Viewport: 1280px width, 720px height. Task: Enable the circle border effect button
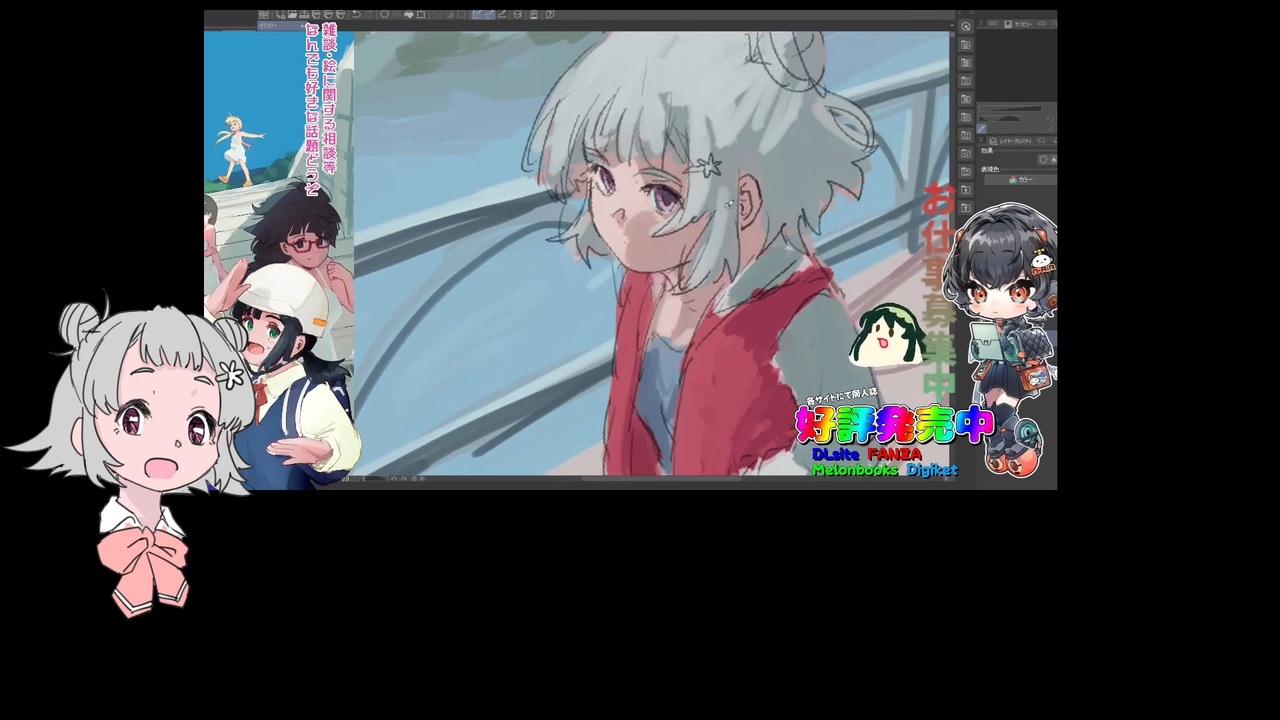(1043, 159)
